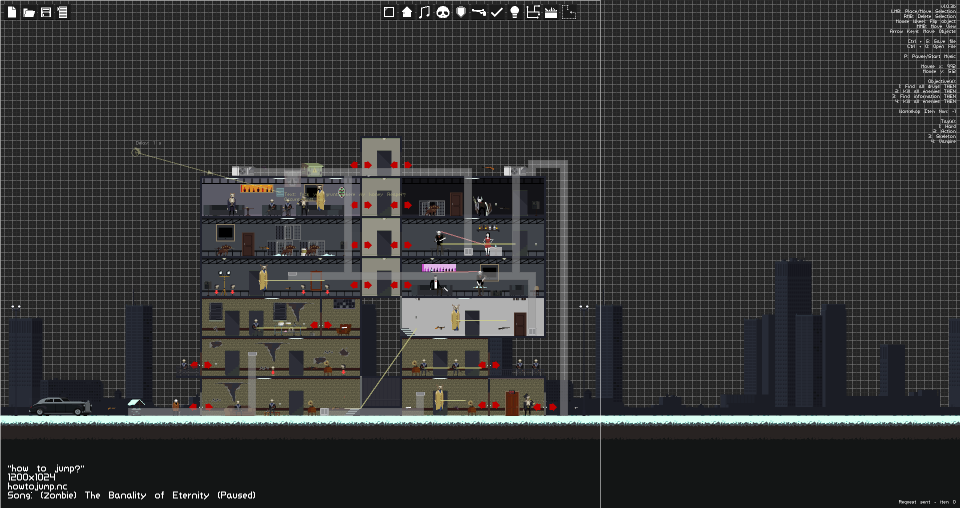Select the right rooftop vent fan
Viewport: 960px width, 508px height.
pos(514,171)
